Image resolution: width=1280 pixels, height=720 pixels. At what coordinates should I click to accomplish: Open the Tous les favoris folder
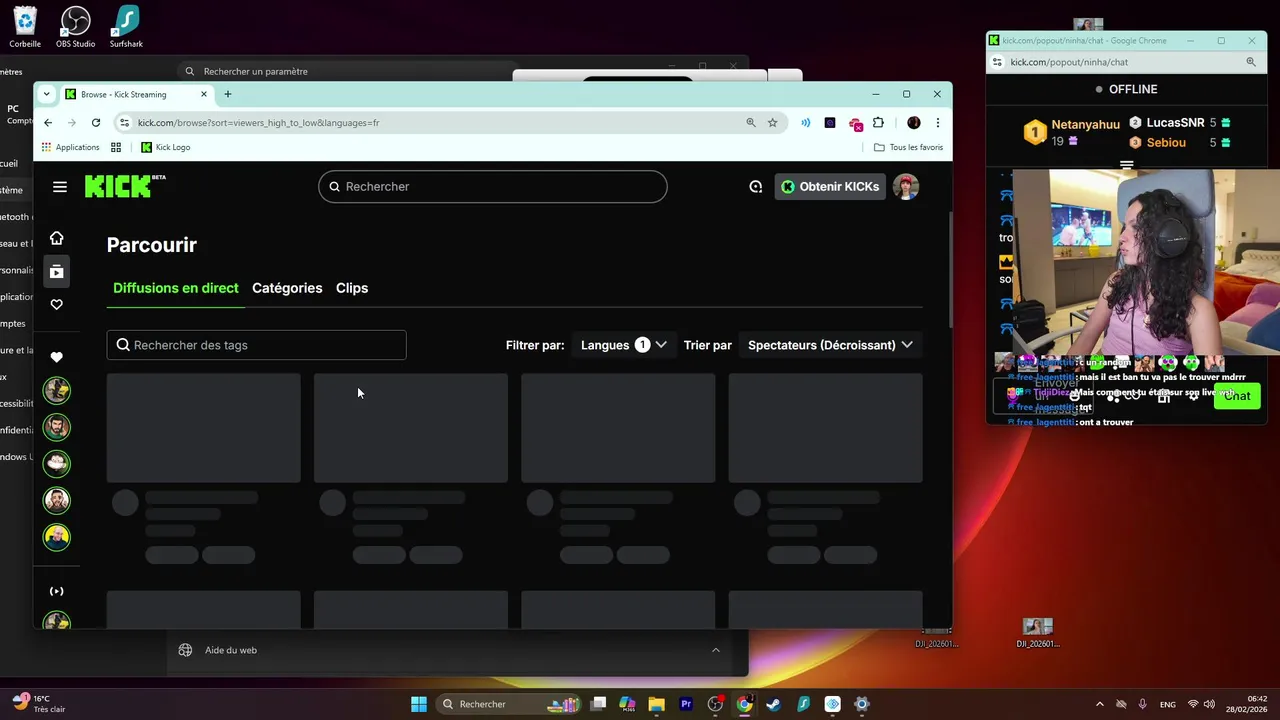point(908,147)
